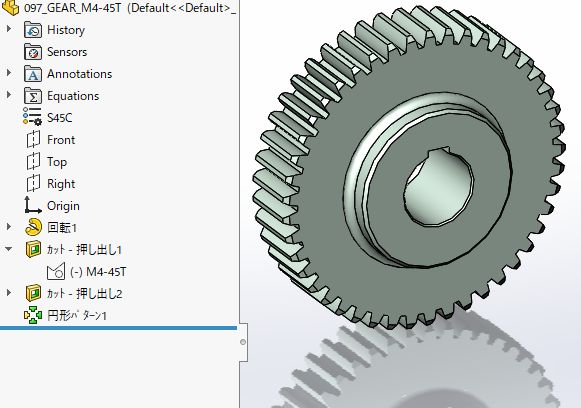Click the keyway bore of the gear model
Screen dimensions: 581x408
tap(439, 186)
